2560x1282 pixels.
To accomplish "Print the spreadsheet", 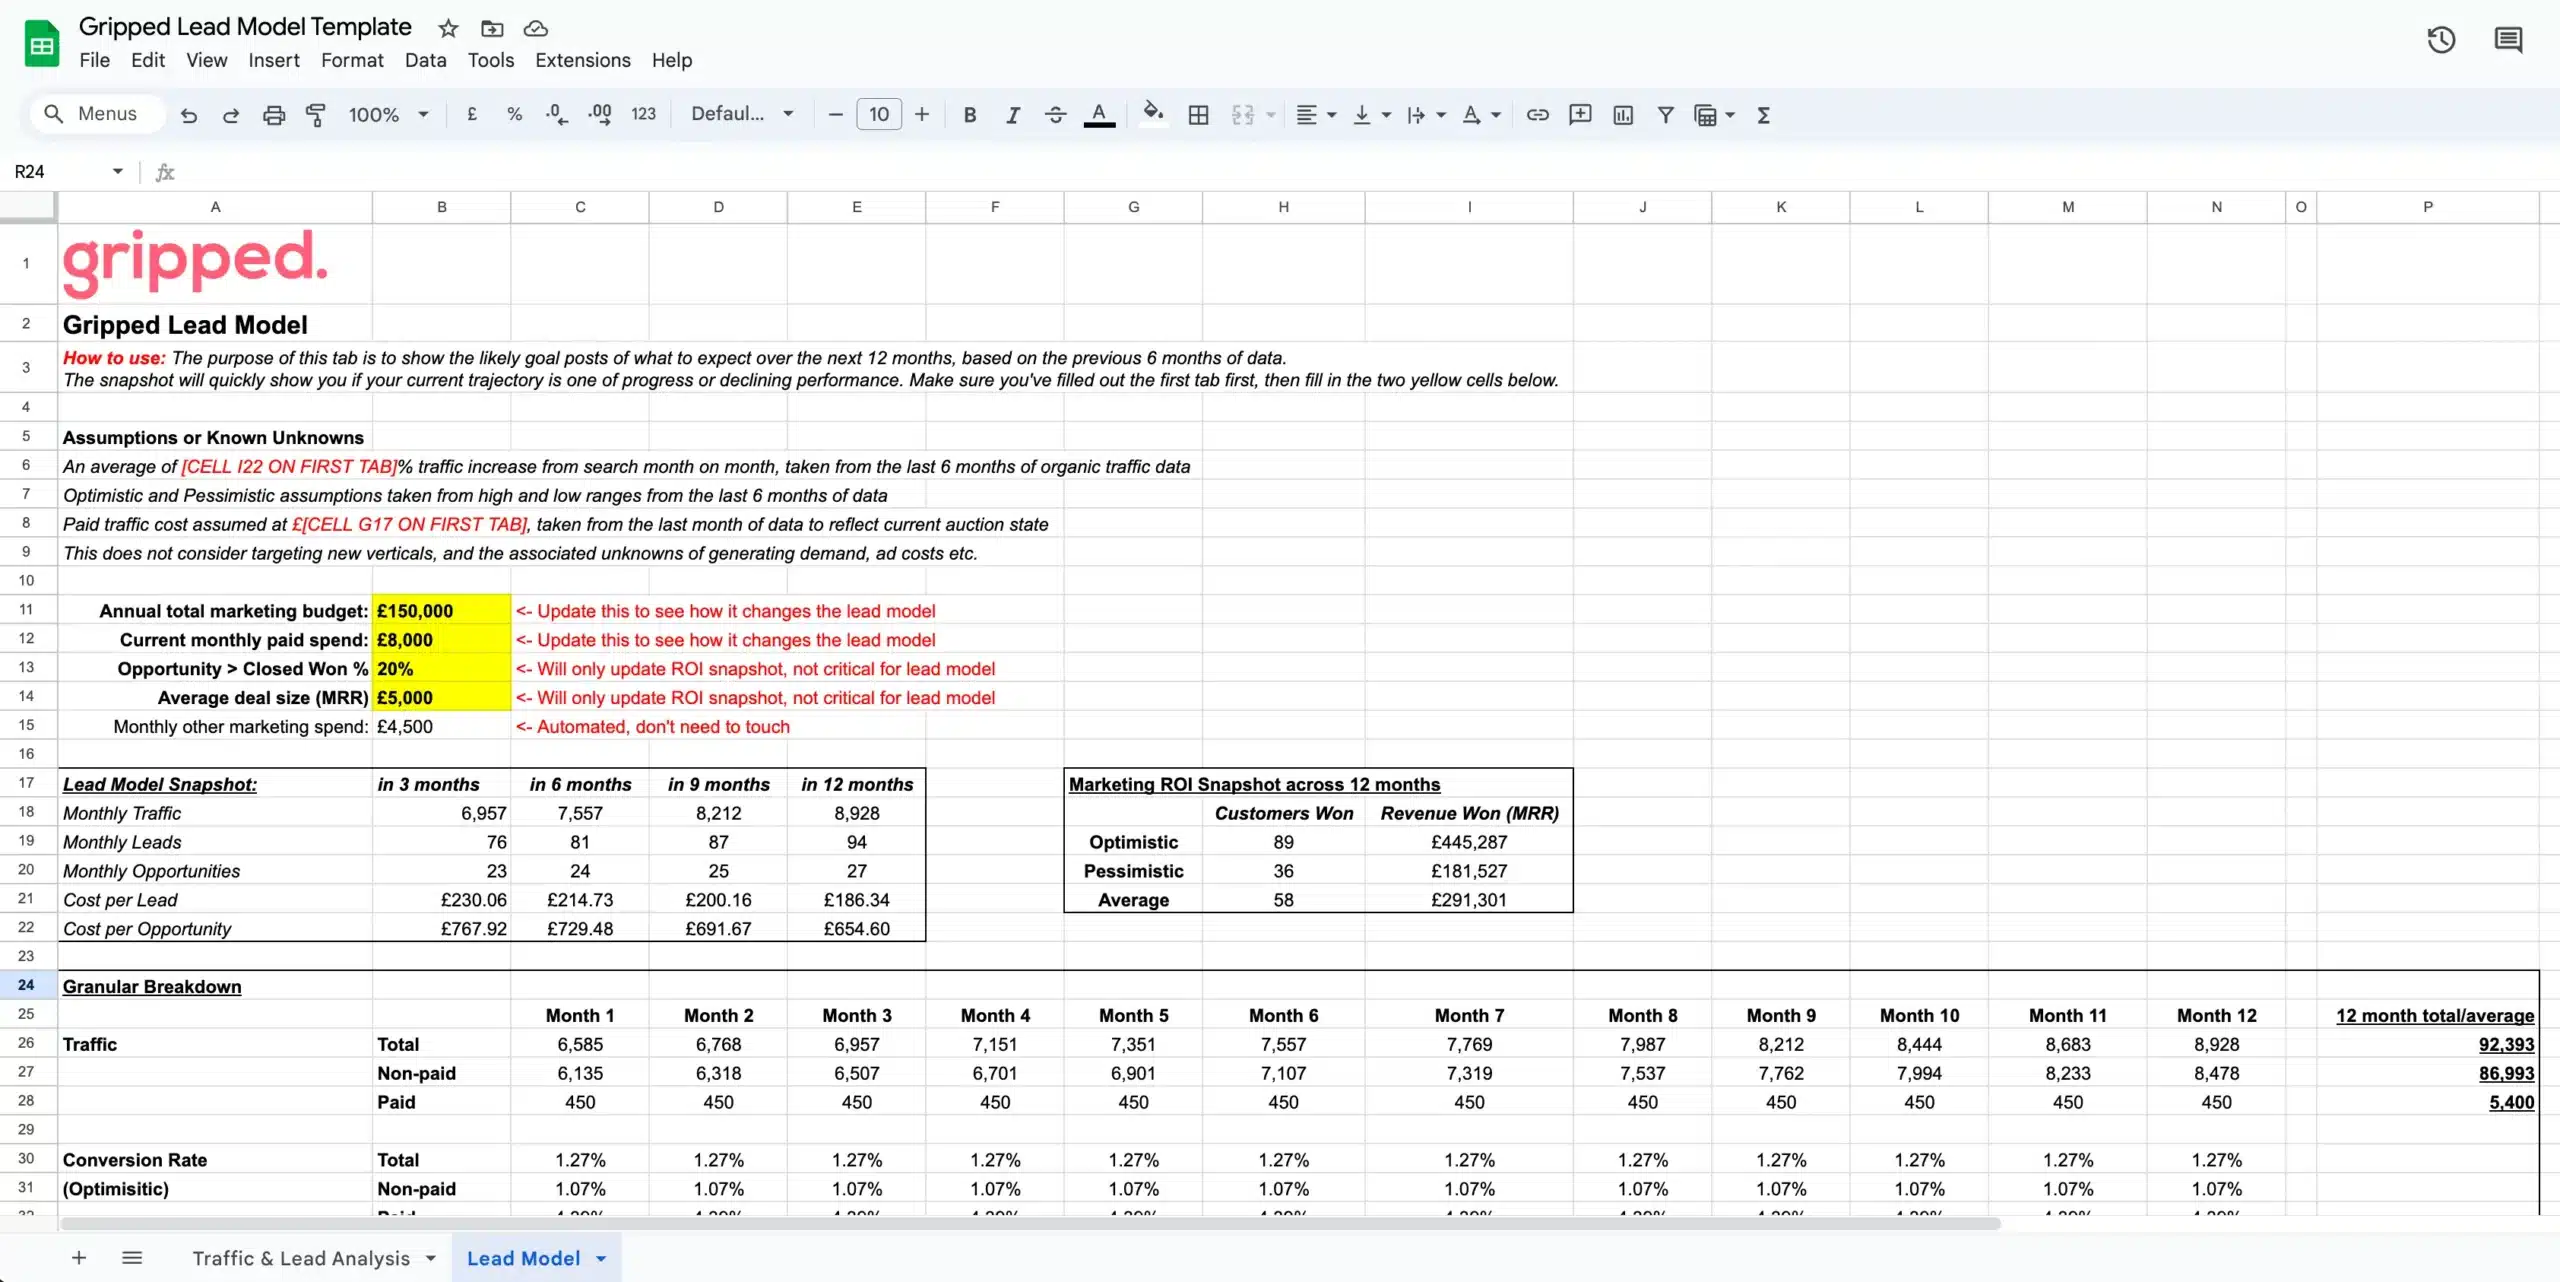I will point(273,115).
